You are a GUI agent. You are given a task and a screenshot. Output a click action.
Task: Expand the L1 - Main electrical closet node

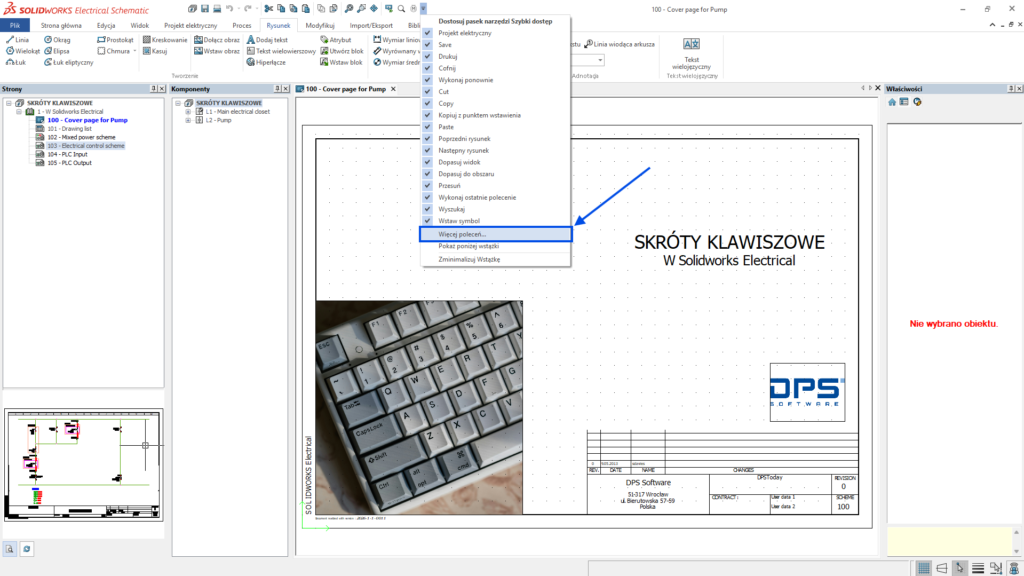(188, 112)
